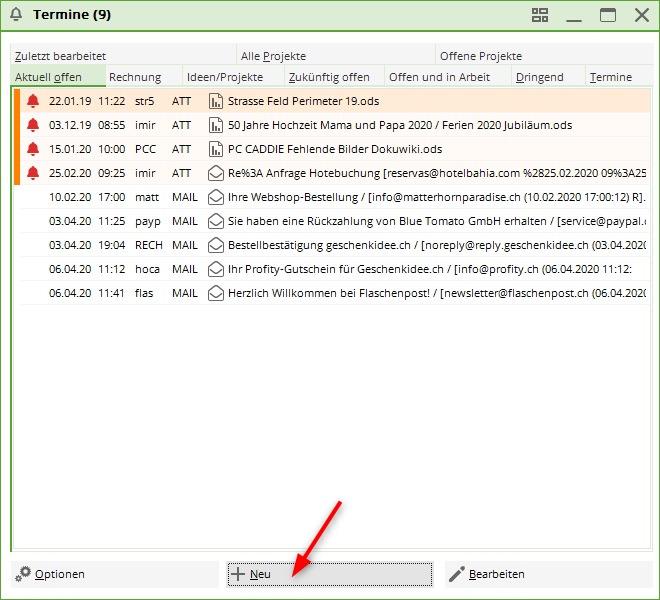Click red bell on Strasse Feld Perimeter row
Screen dimensions: 660x600
33,101
